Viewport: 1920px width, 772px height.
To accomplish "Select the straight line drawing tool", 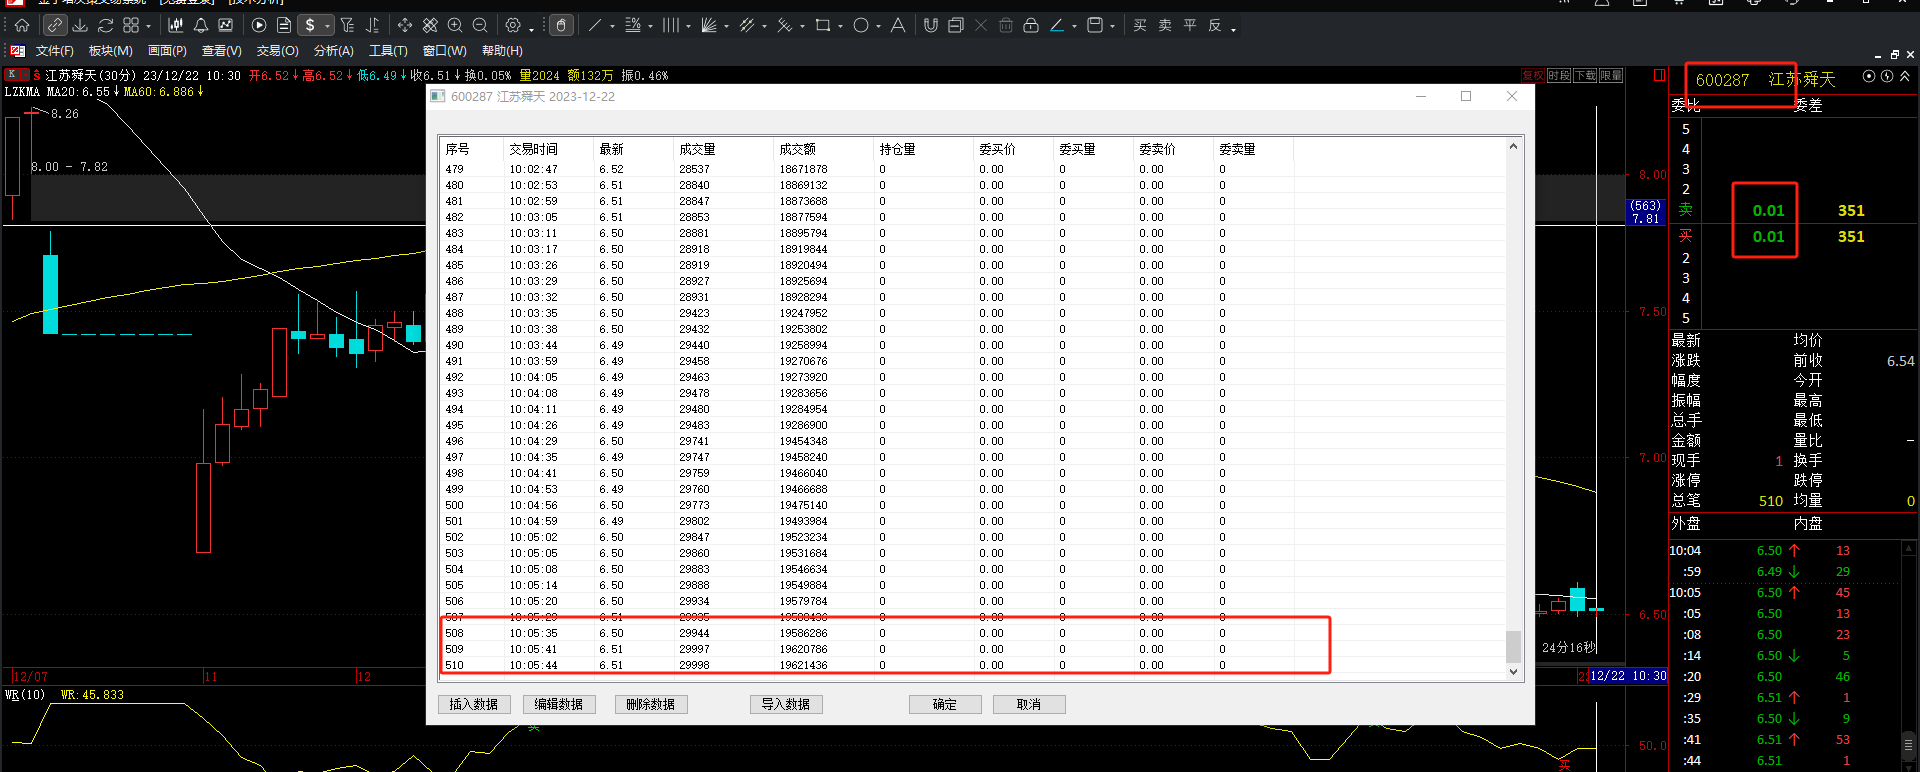I will 595,25.
